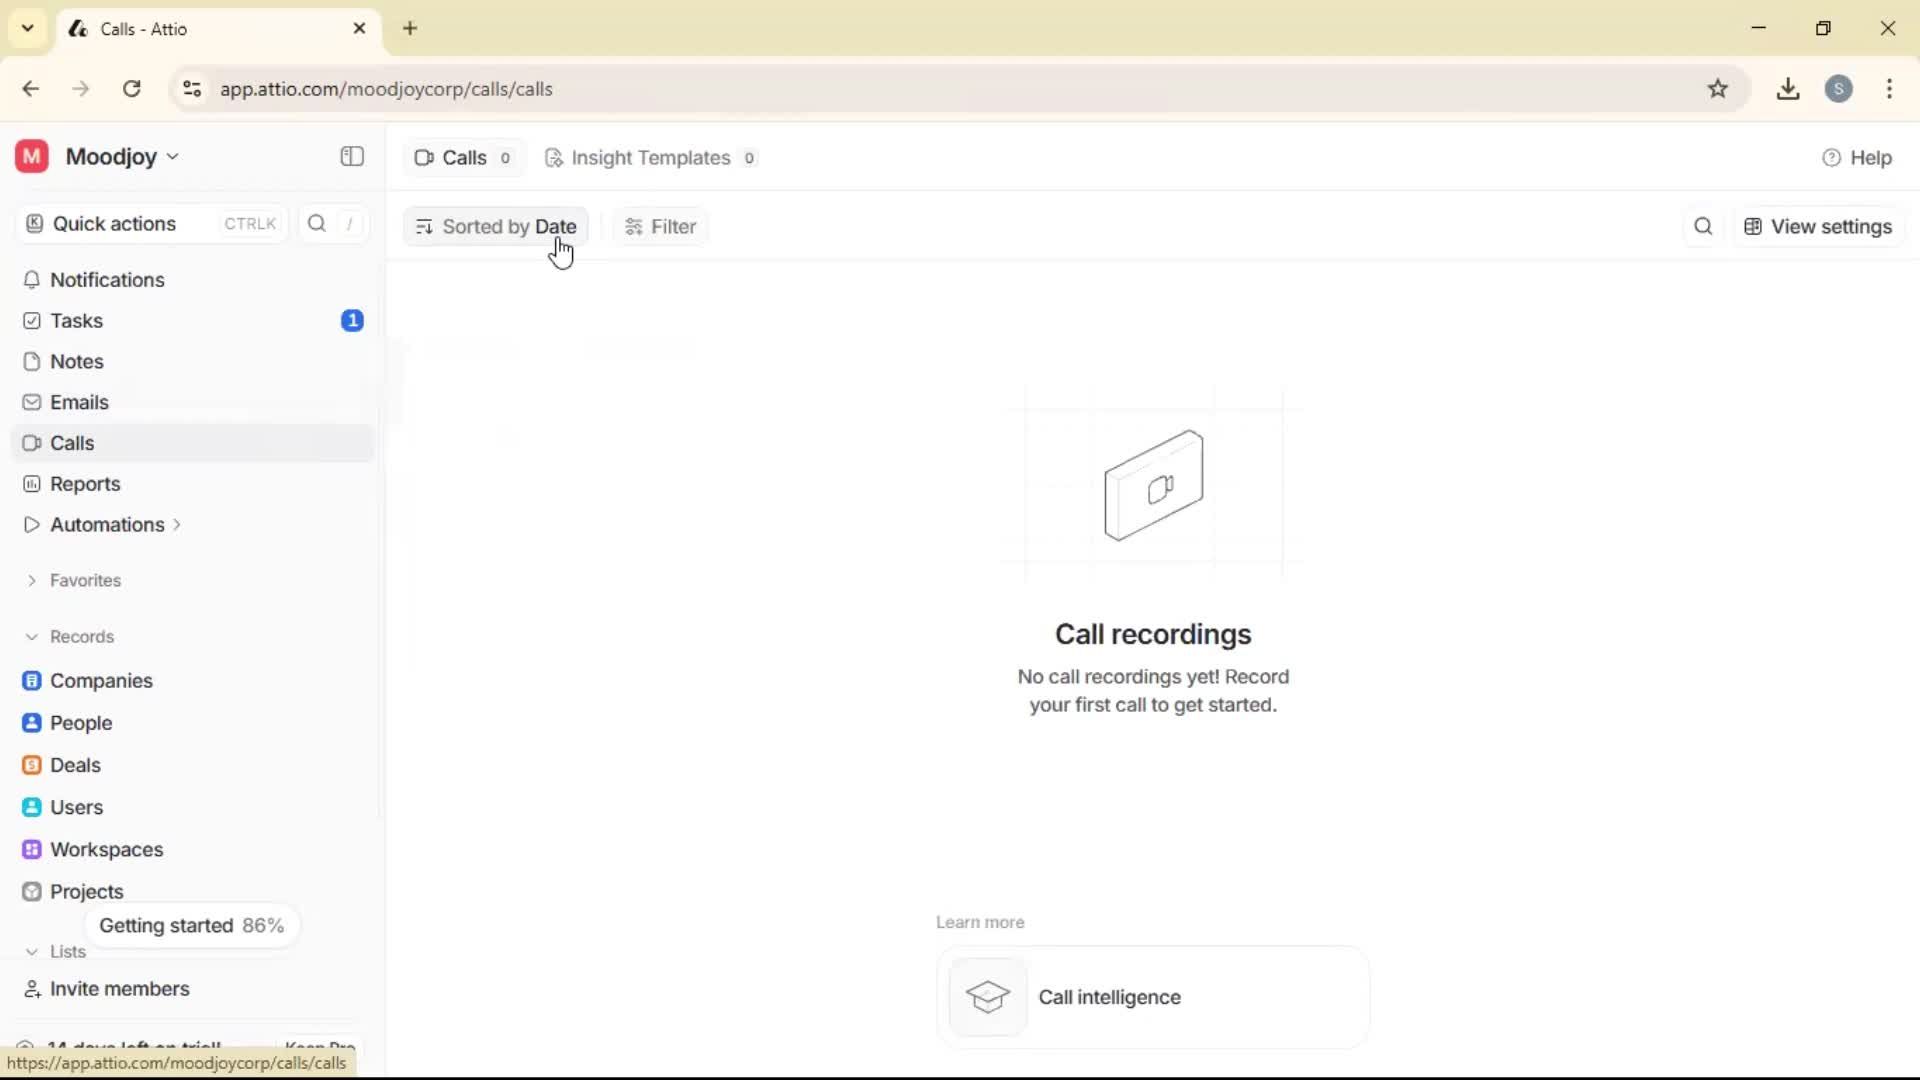This screenshot has width=1920, height=1080.
Task: Open the Workspaces section
Action: click(107, 849)
